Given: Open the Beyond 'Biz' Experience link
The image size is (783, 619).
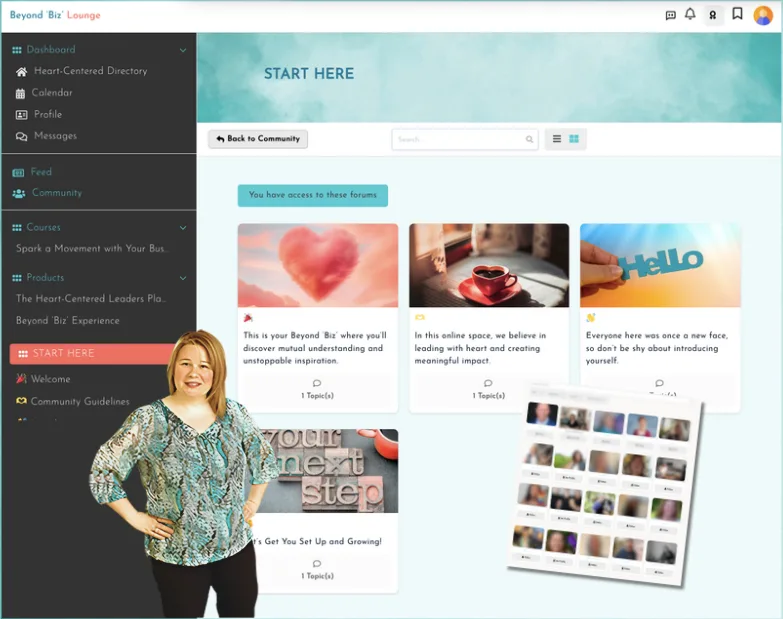Looking at the screenshot, I should coord(68,321).
